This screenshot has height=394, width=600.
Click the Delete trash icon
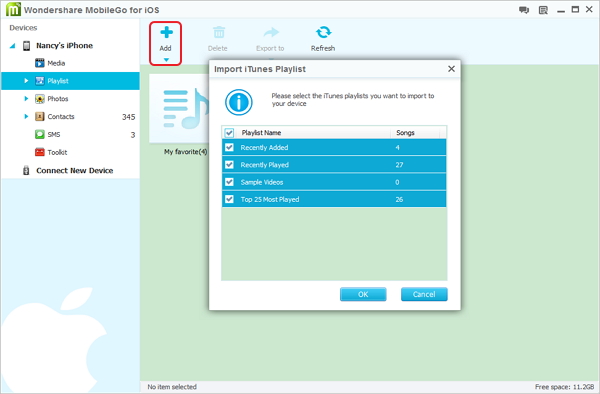(x=219, y=33)
